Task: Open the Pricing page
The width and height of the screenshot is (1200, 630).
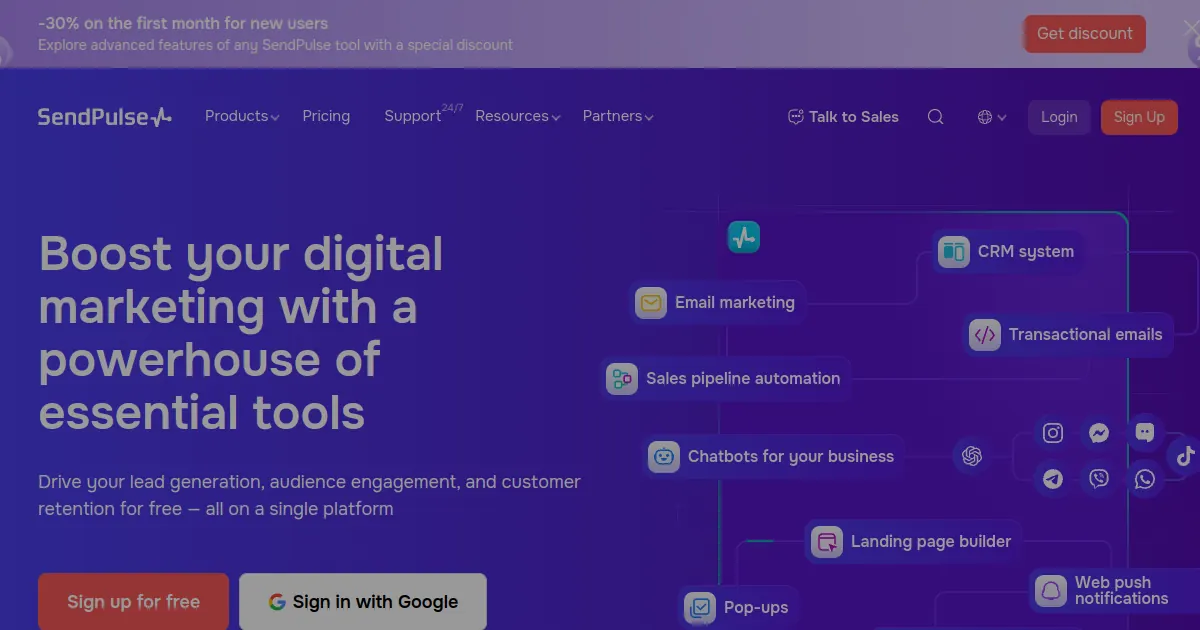Action: [x=326, y=116]
